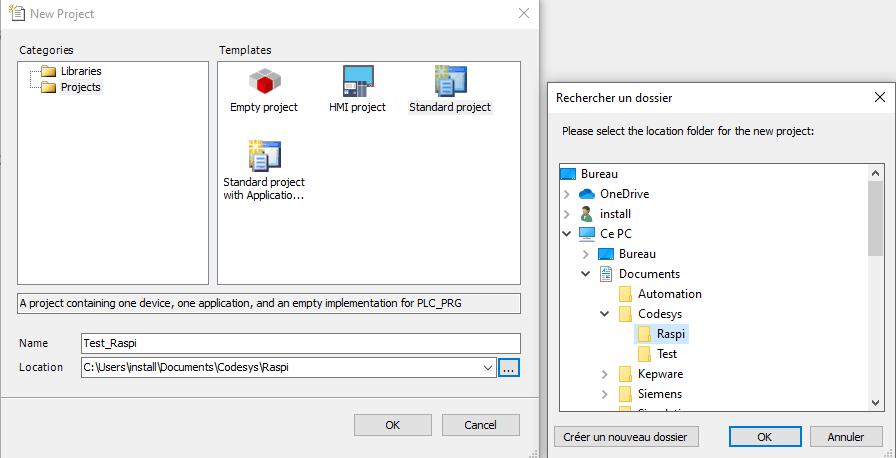The height and width of the screenshot is (458, 896).
Task: Select the Libraries category label
Action: (81, 71)
